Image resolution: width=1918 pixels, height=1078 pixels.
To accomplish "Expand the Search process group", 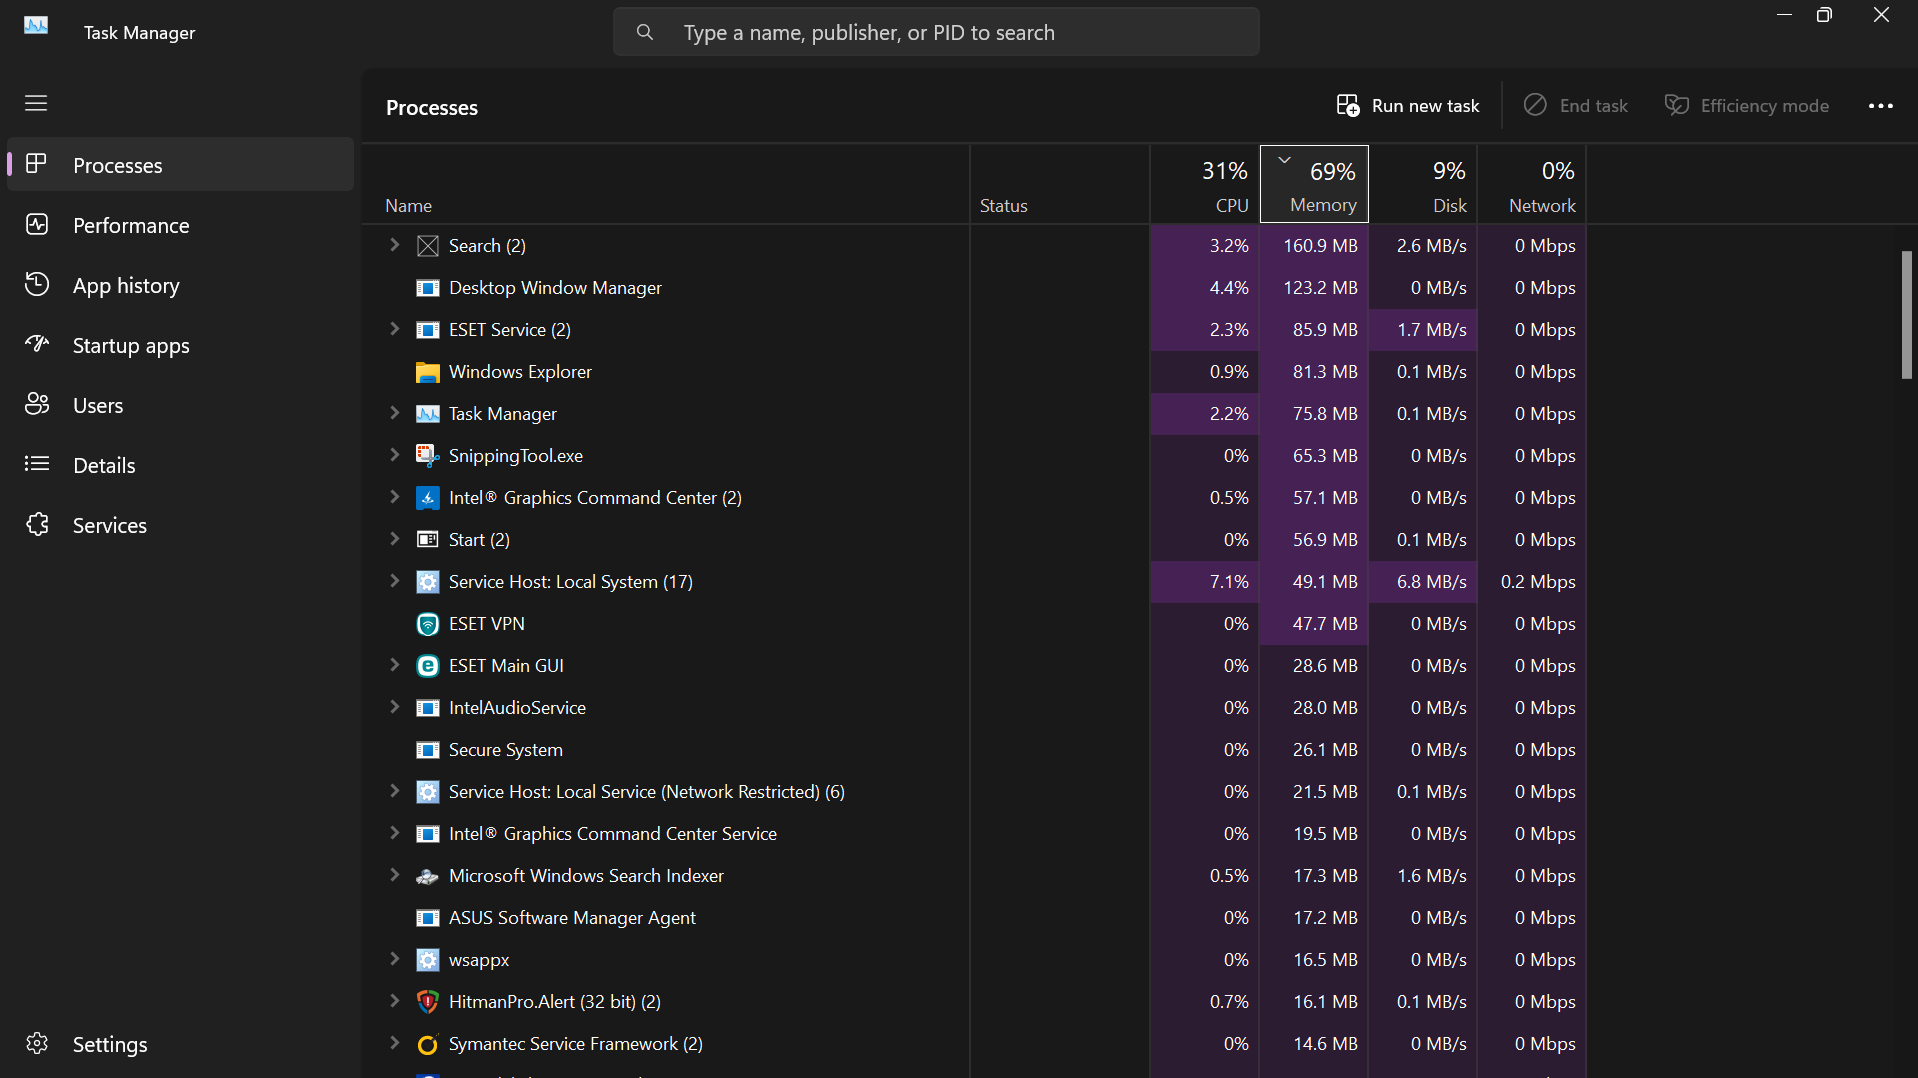I will pos(394,245).
